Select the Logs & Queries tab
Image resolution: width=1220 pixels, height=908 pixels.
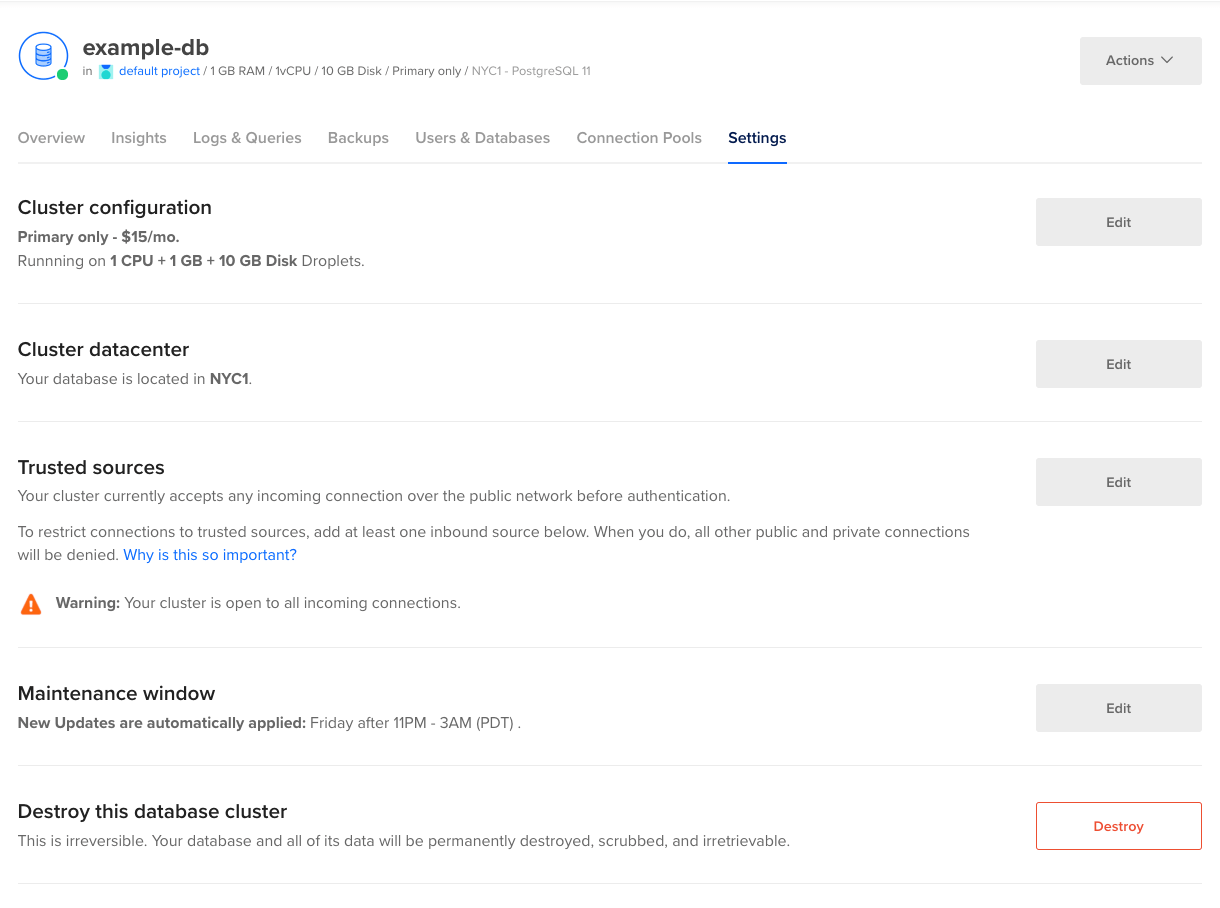point(247,138)
